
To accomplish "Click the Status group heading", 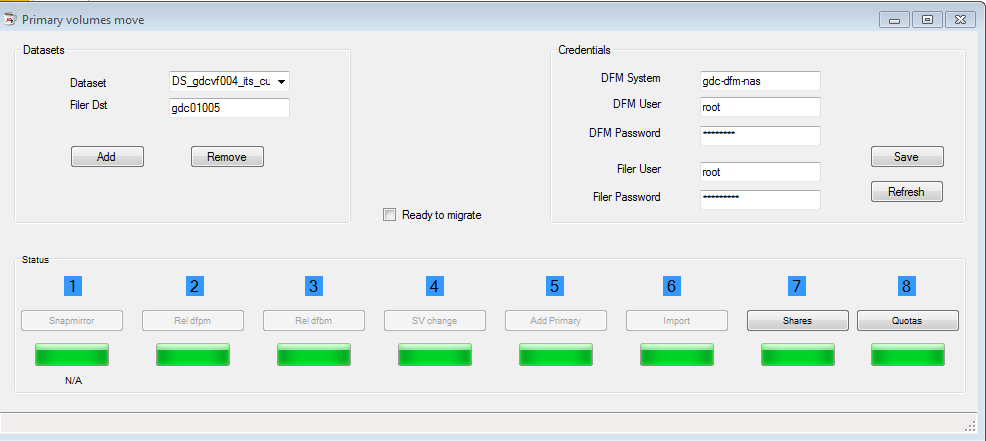I will pos(35,259).
